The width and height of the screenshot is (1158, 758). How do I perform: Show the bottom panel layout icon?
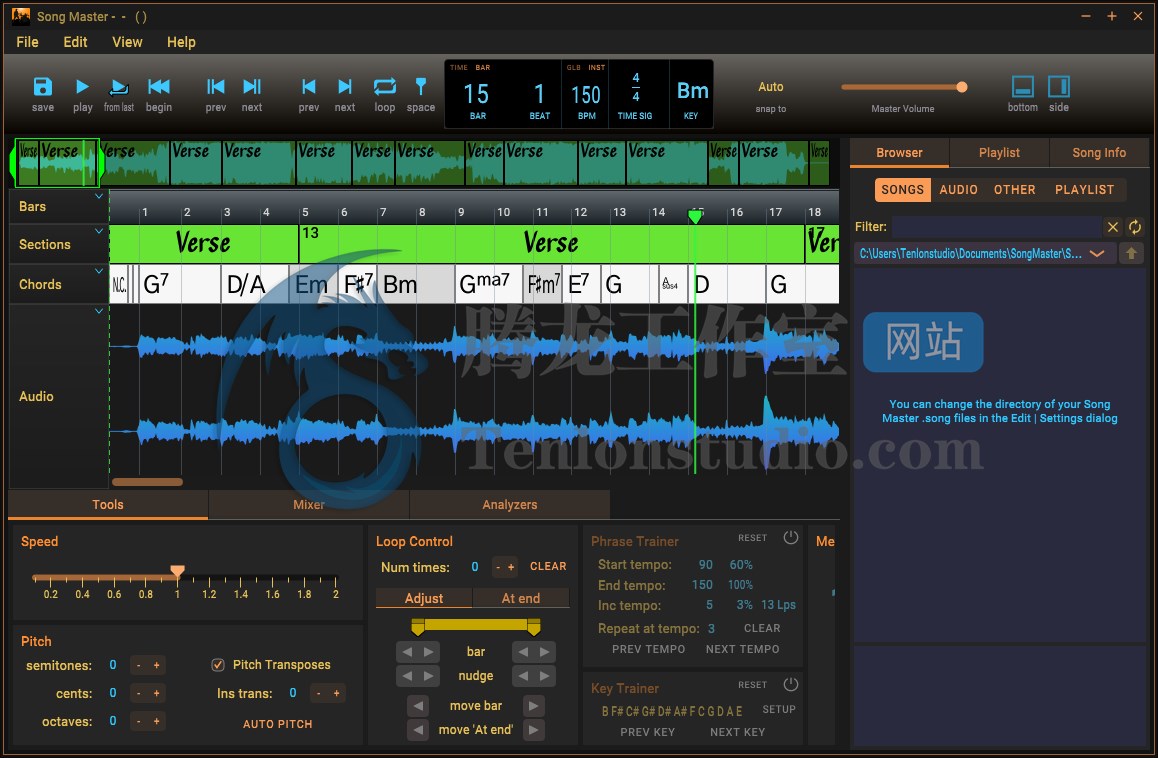pos(1022,86)
